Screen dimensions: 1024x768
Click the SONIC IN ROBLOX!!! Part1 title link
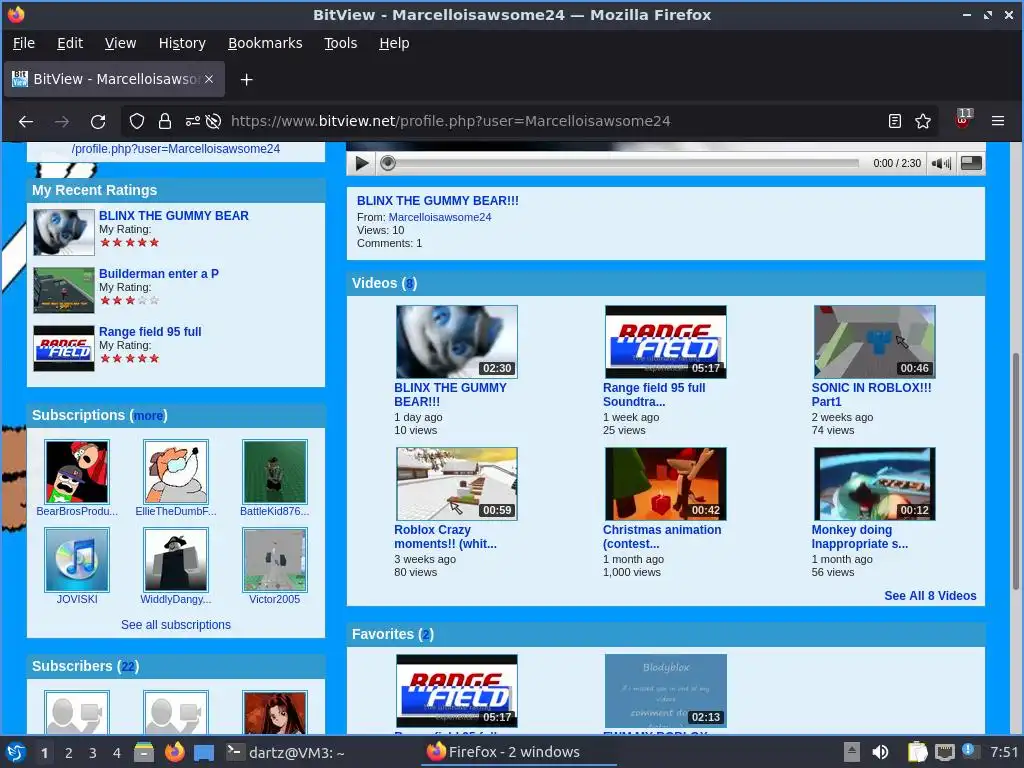tap(871, 394)
